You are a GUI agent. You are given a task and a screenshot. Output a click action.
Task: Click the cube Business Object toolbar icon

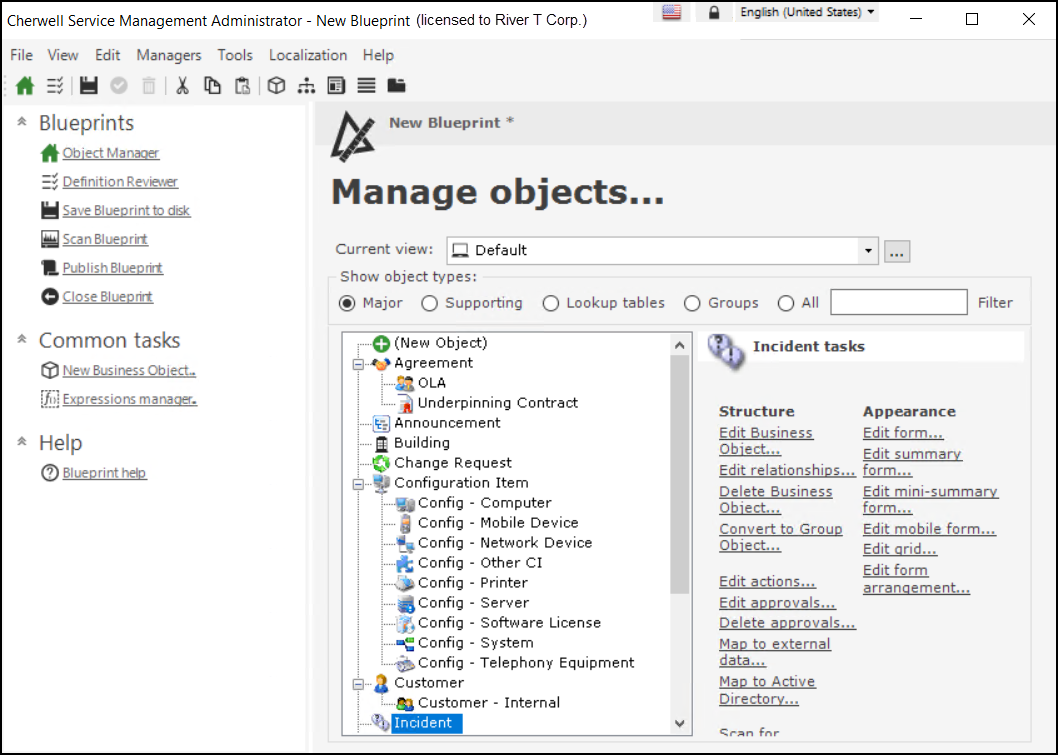[x=276, y=86]
